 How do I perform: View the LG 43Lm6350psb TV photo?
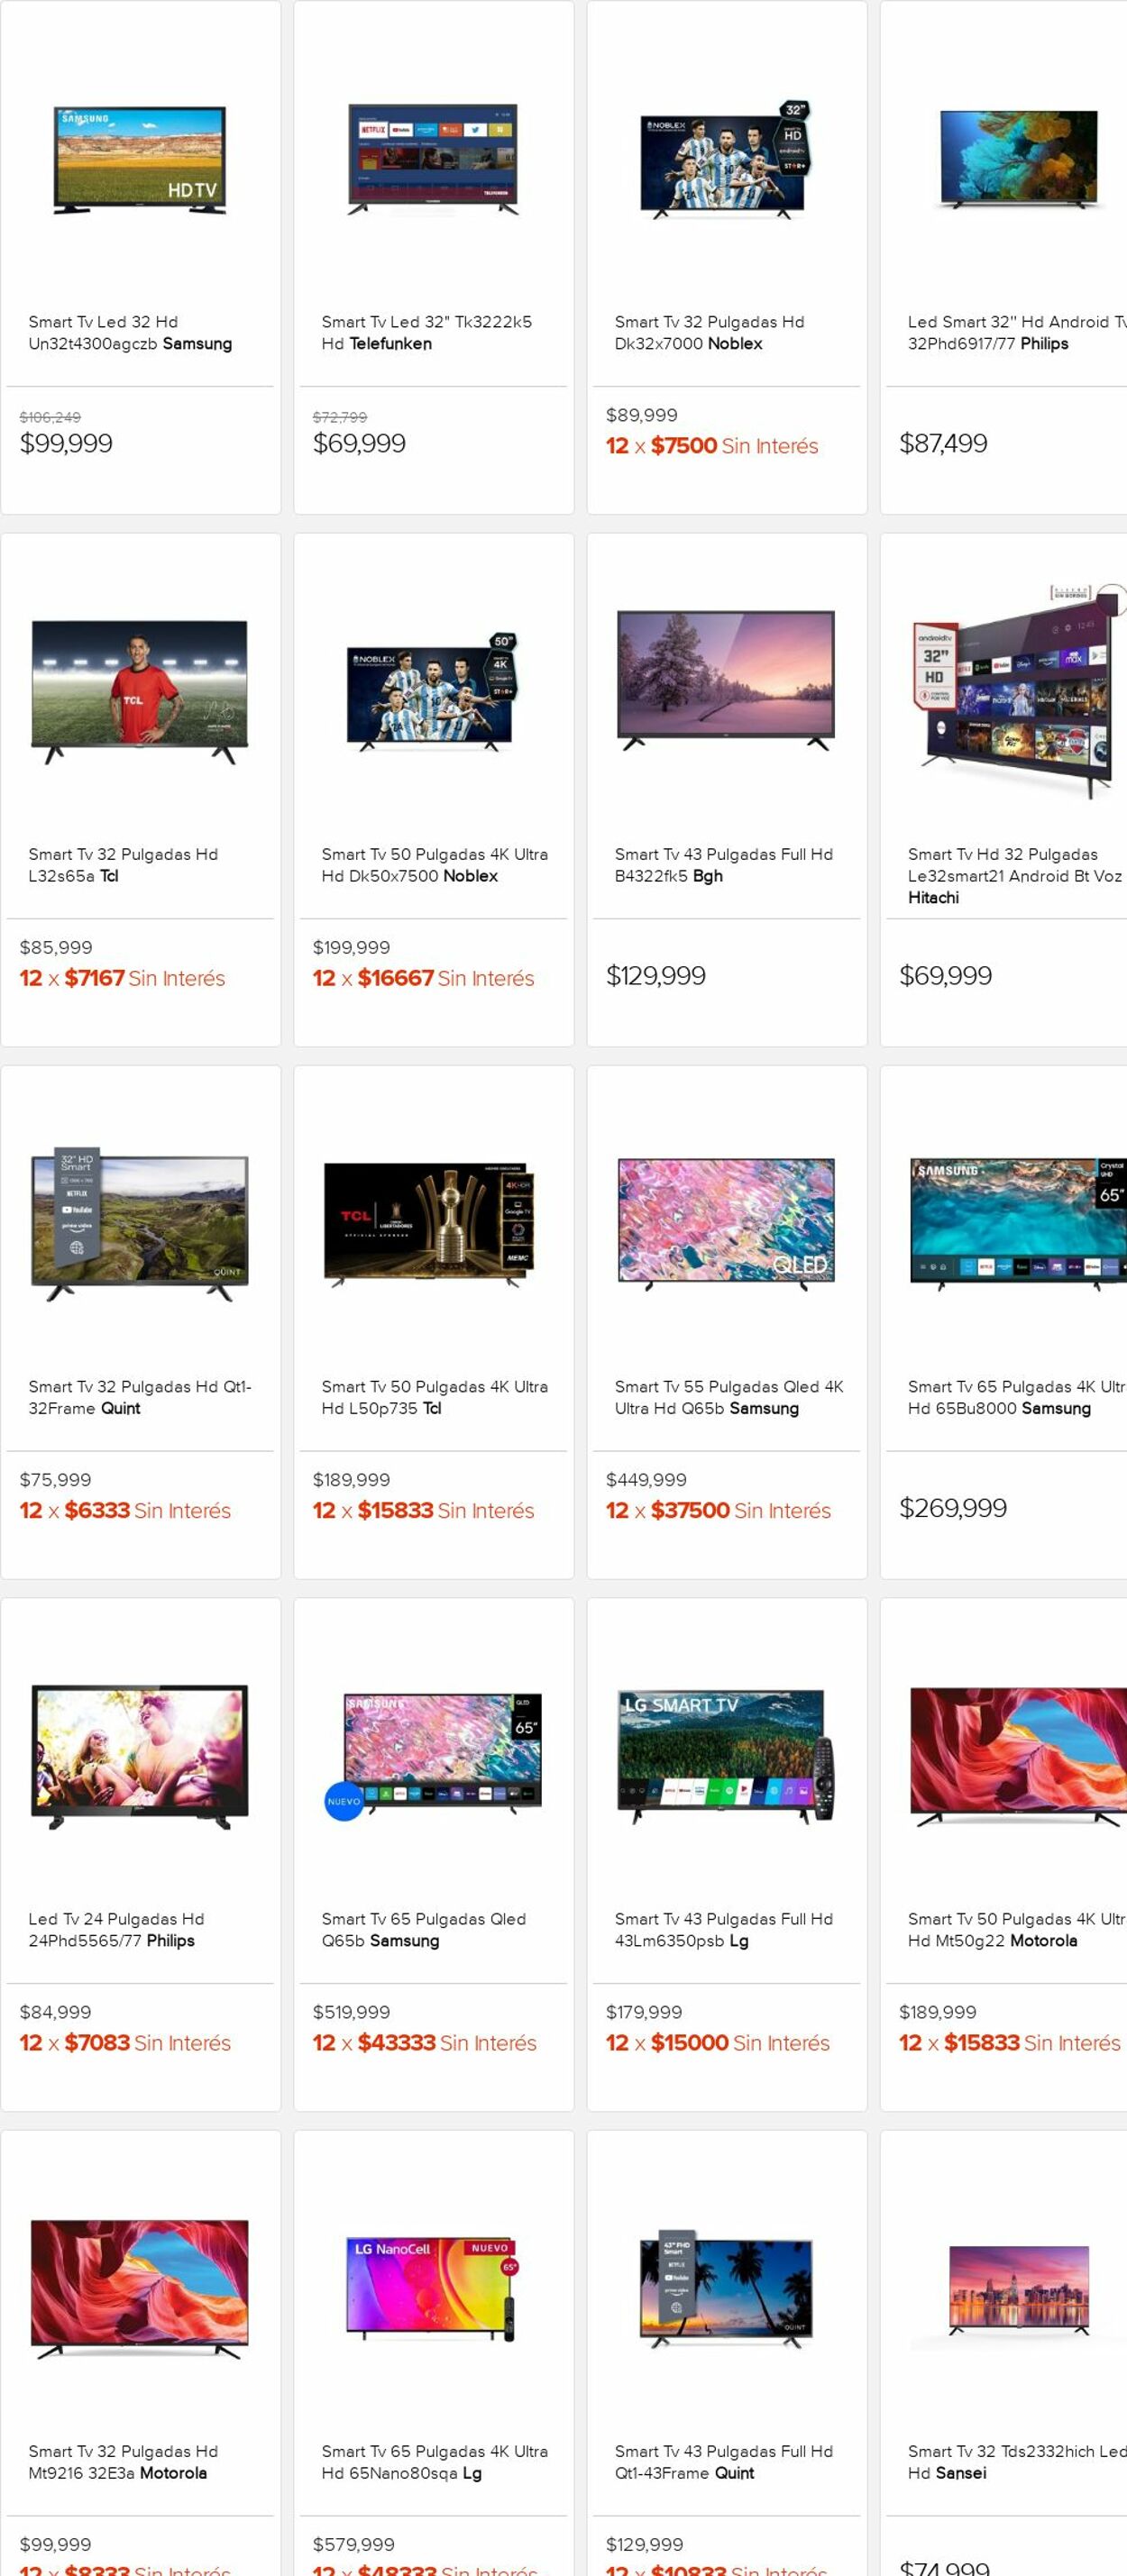[x=726, y=1757]
